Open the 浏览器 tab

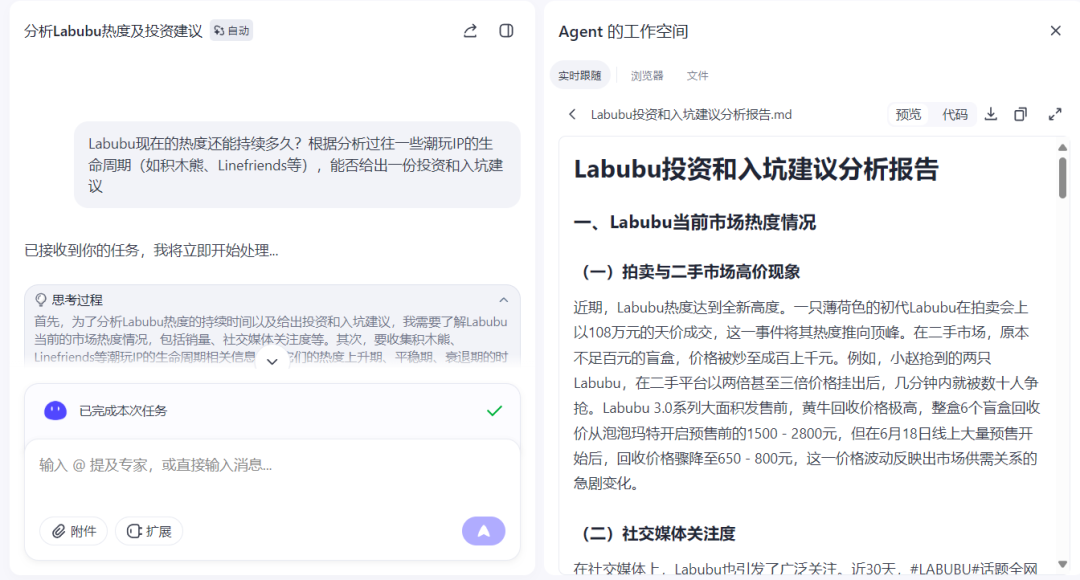click(647, 76)
